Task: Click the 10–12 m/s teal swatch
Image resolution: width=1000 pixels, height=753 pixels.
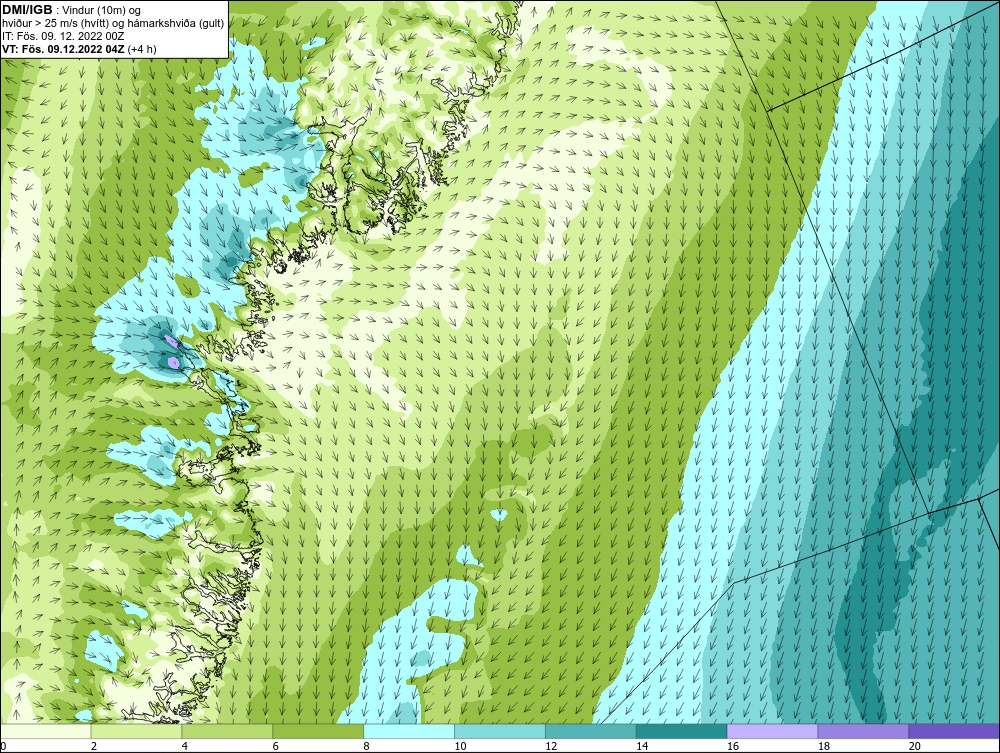Action: pyautogui.click(x=500, y=731)
